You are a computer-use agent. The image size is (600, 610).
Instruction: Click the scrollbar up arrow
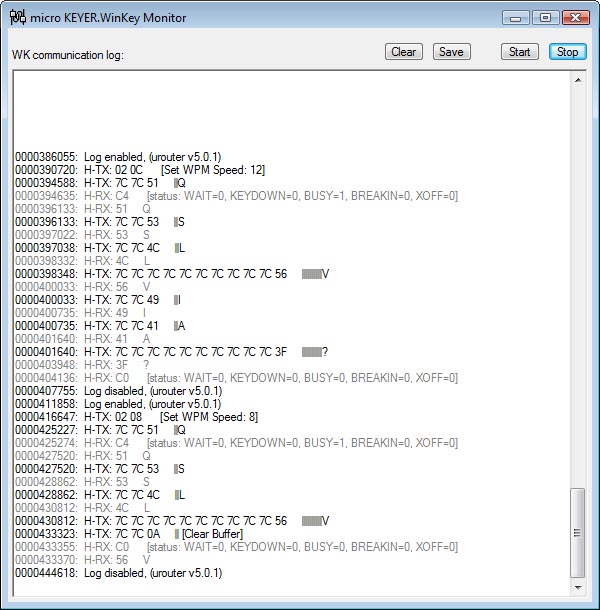click(578, 80)
